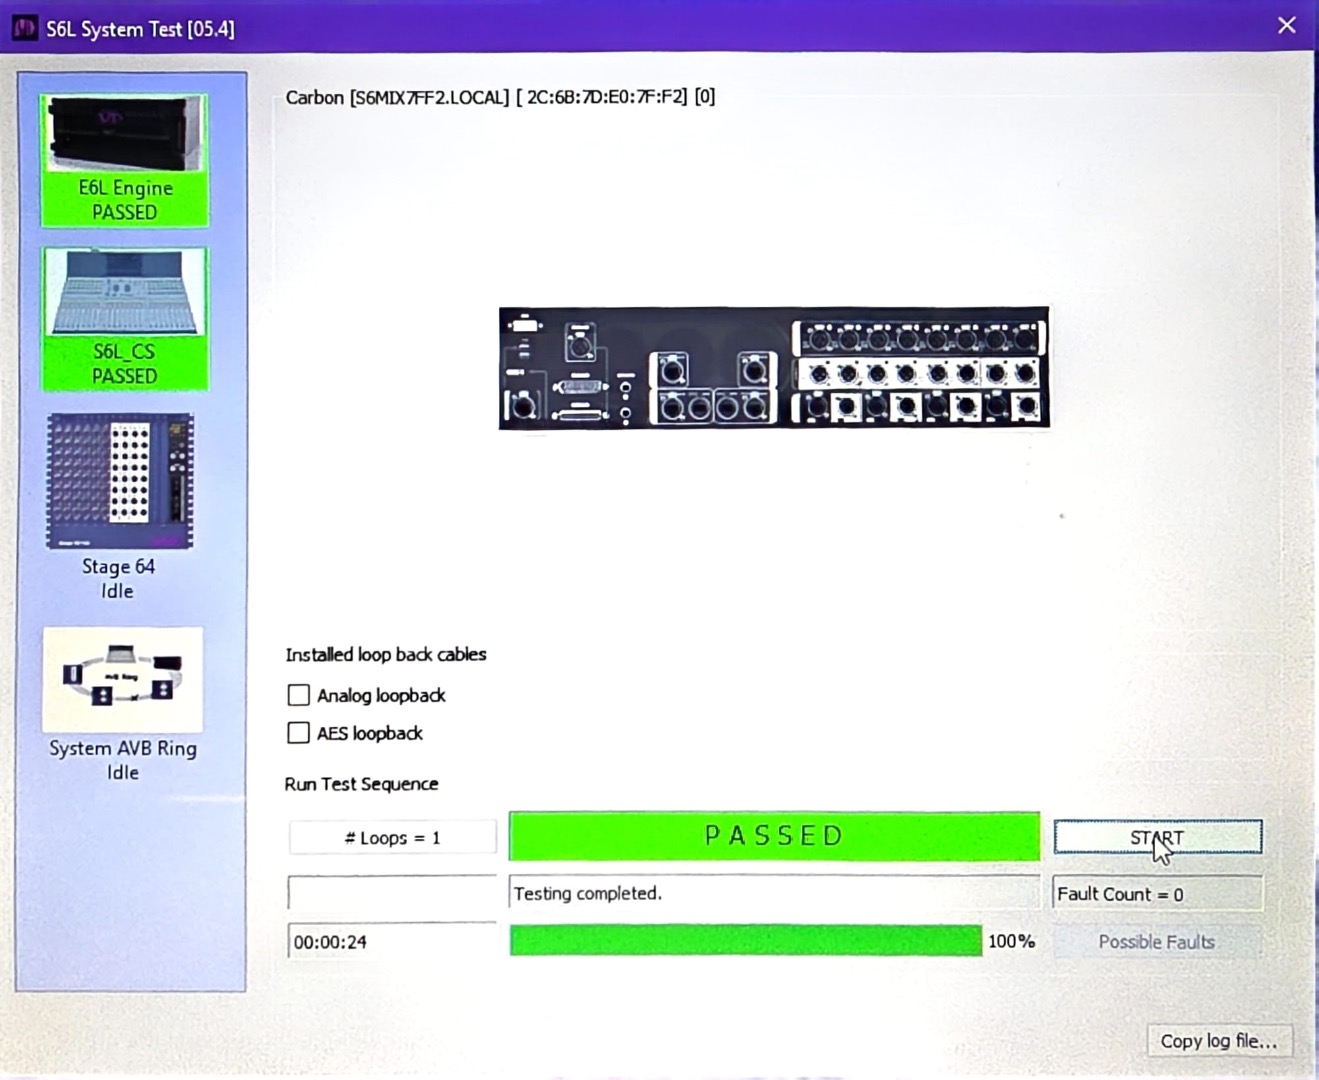The height and width of the screenshot is (1080, 1319).
Task: Click the elapsed time field 00:00:24
Action: click(x=392, y=941)
